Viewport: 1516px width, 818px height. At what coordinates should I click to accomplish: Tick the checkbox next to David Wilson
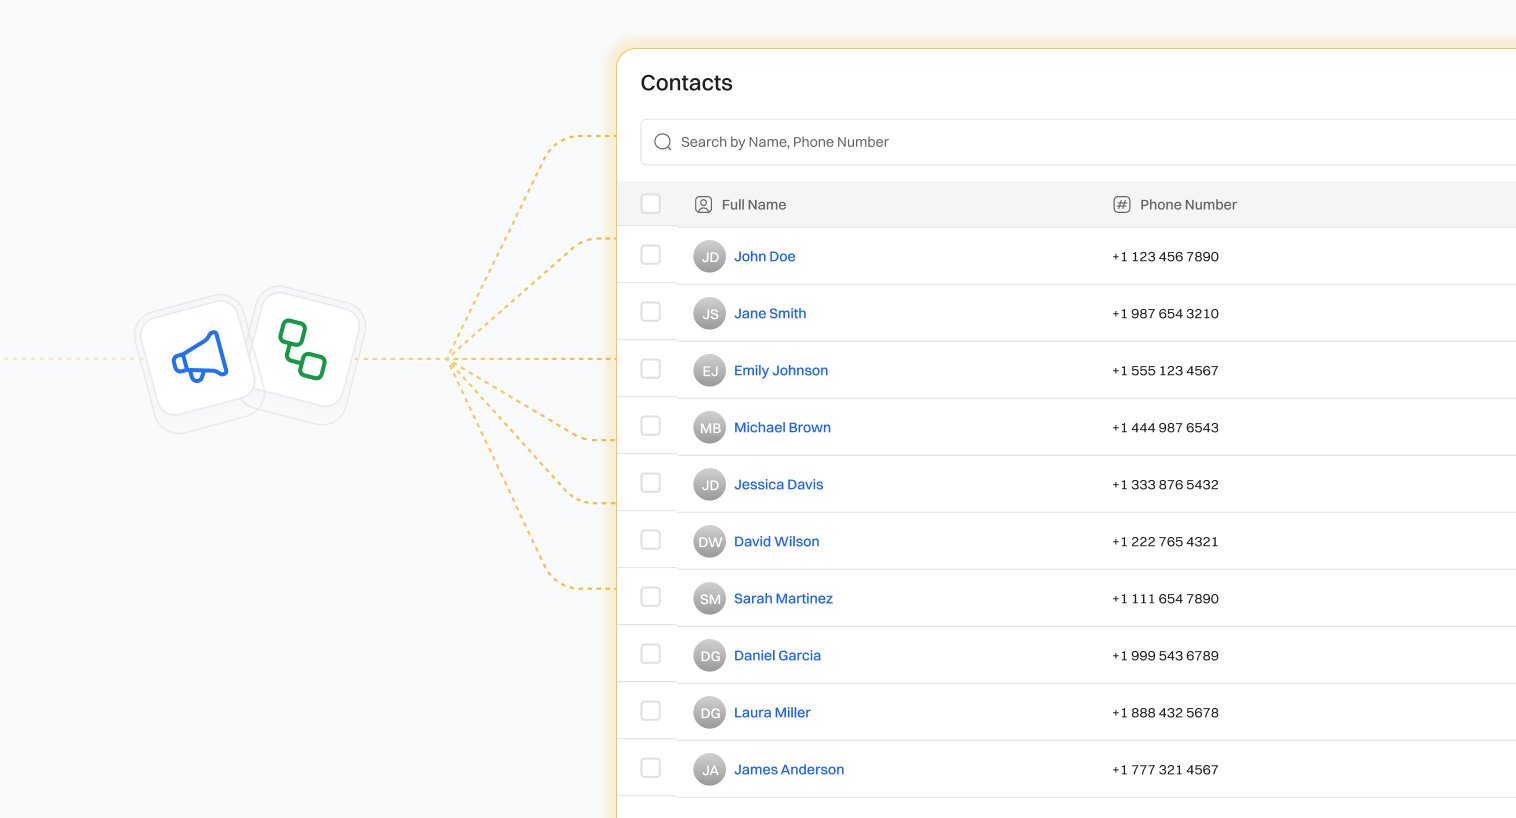click(x=651, y=540)
